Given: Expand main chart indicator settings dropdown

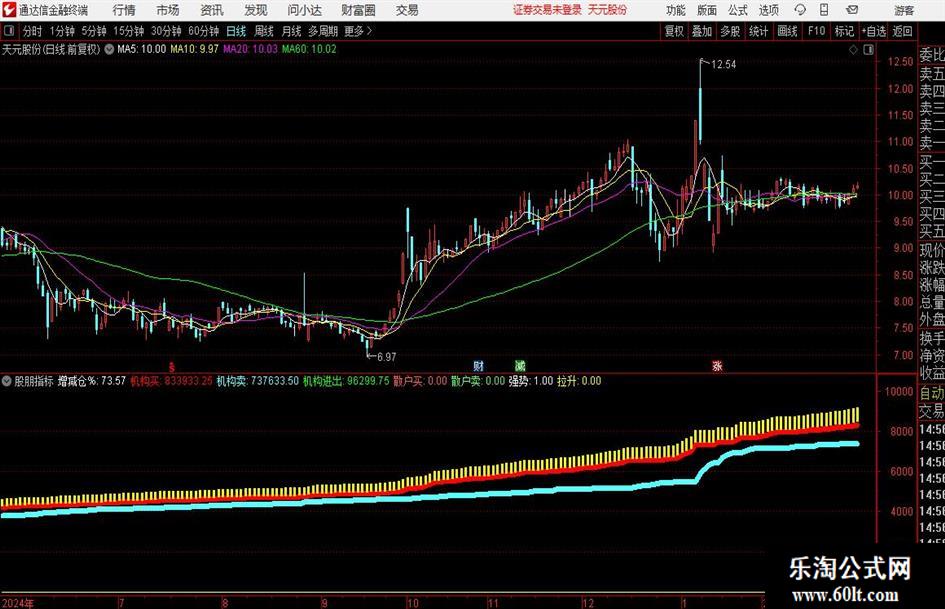Looking at the screenshot, I should click(109, 49).
